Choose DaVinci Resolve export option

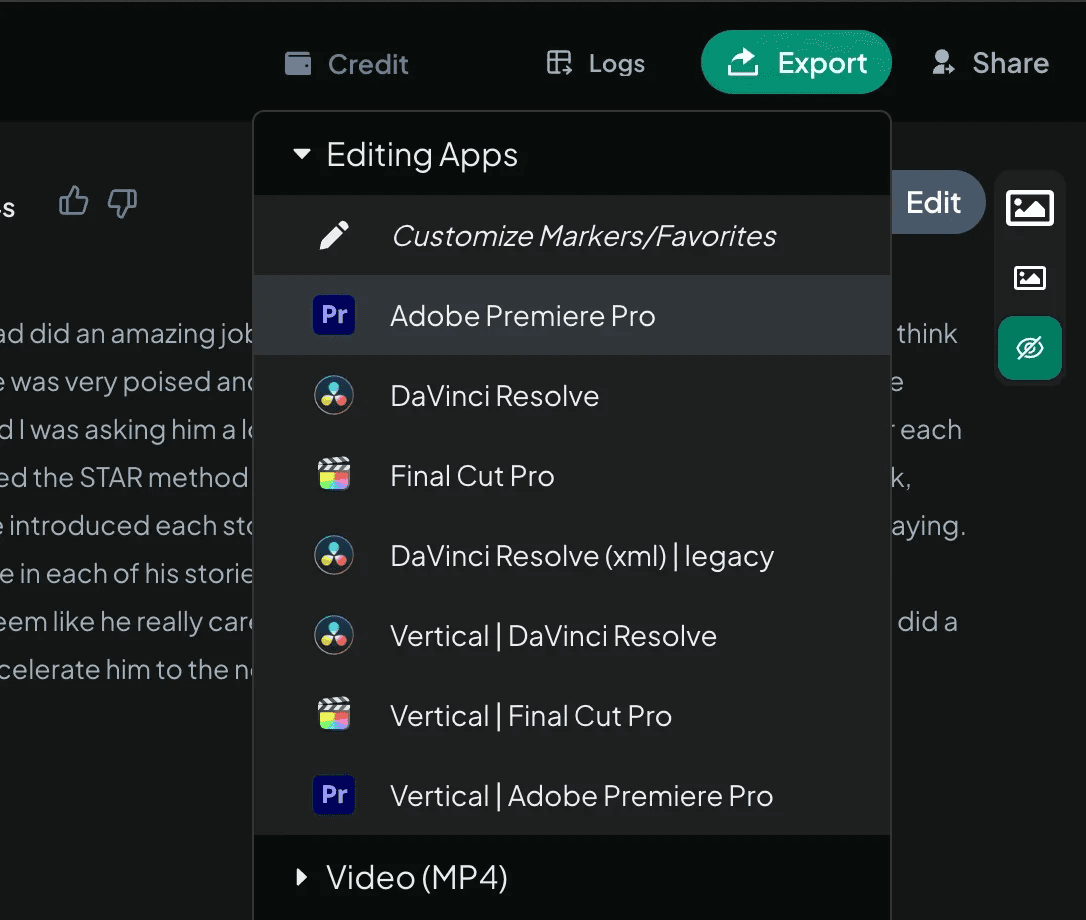(x=572, y=396)
